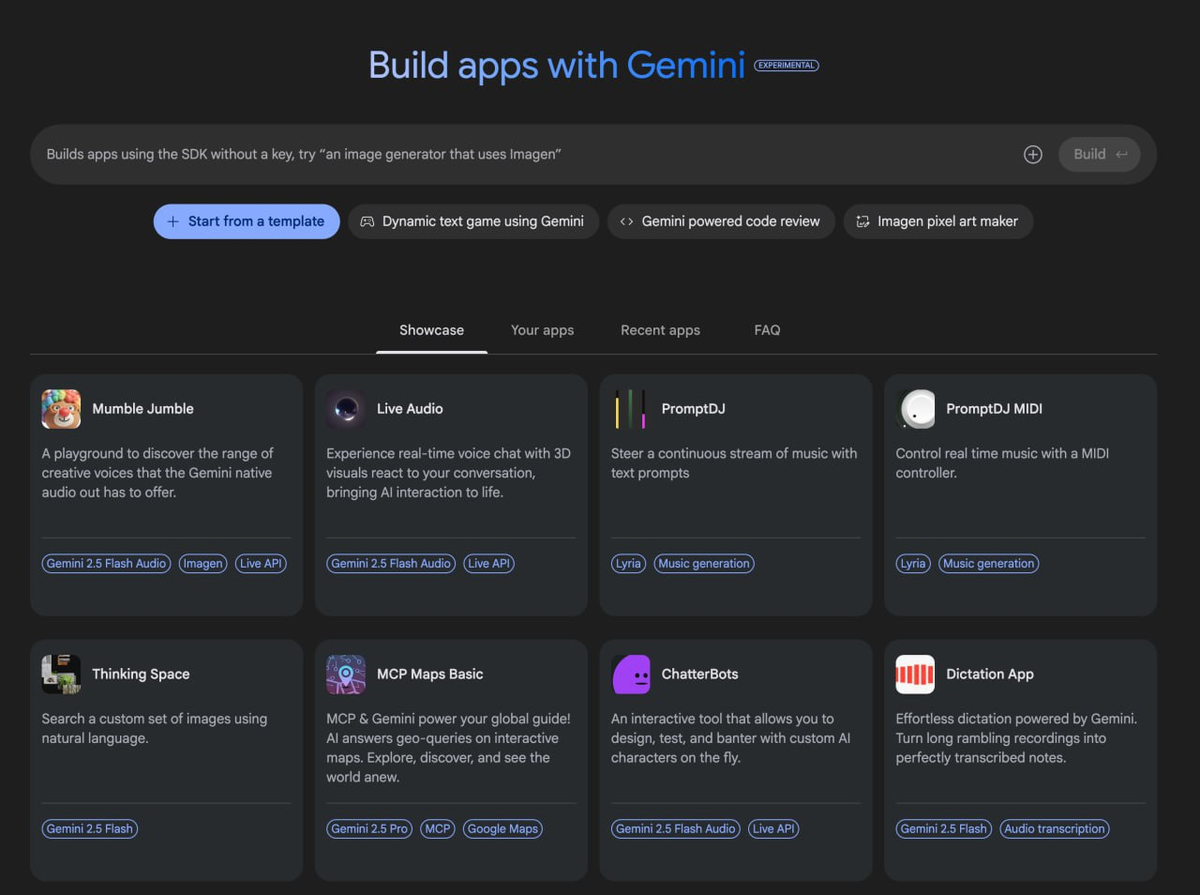Click Thinking Space description about searching images
The width and height of the screenshot is (1200, 895).
[x=155, y=728]
